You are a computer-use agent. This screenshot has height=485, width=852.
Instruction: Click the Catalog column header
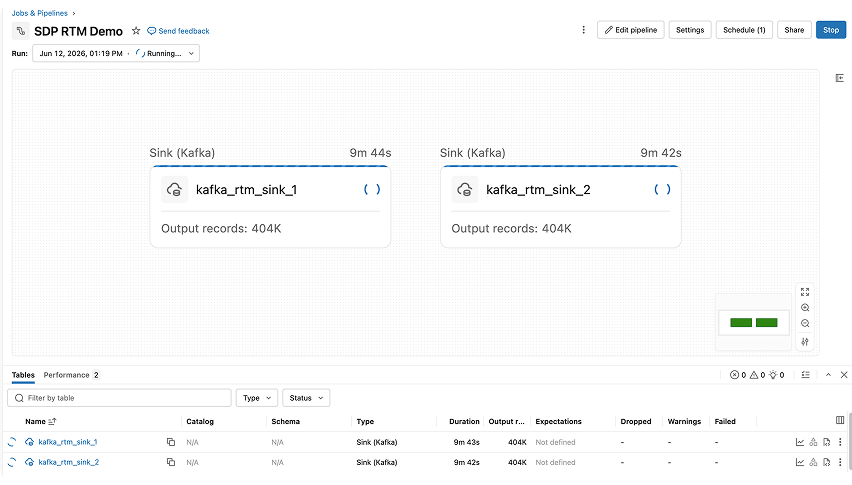[x=200, y=421]
